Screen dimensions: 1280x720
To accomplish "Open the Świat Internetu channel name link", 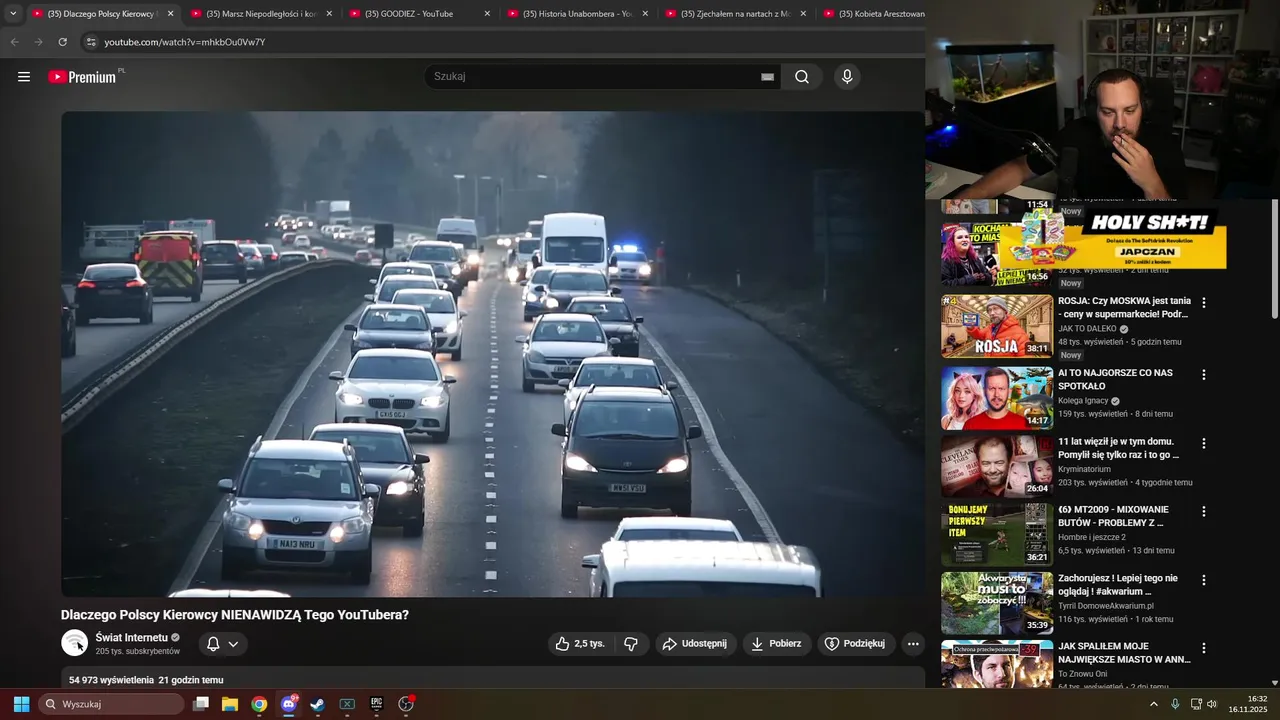I will pos(131,638).
